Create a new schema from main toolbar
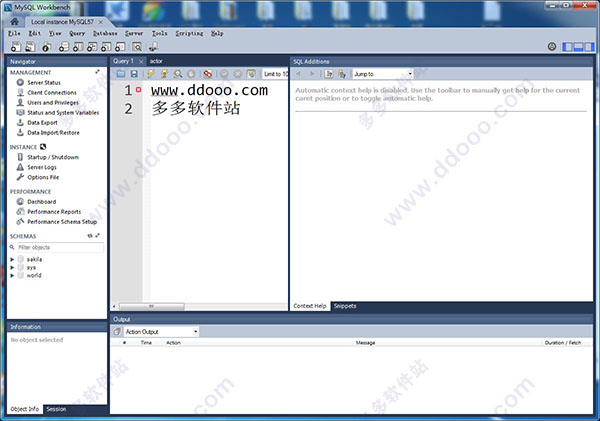 click(64, 47)
